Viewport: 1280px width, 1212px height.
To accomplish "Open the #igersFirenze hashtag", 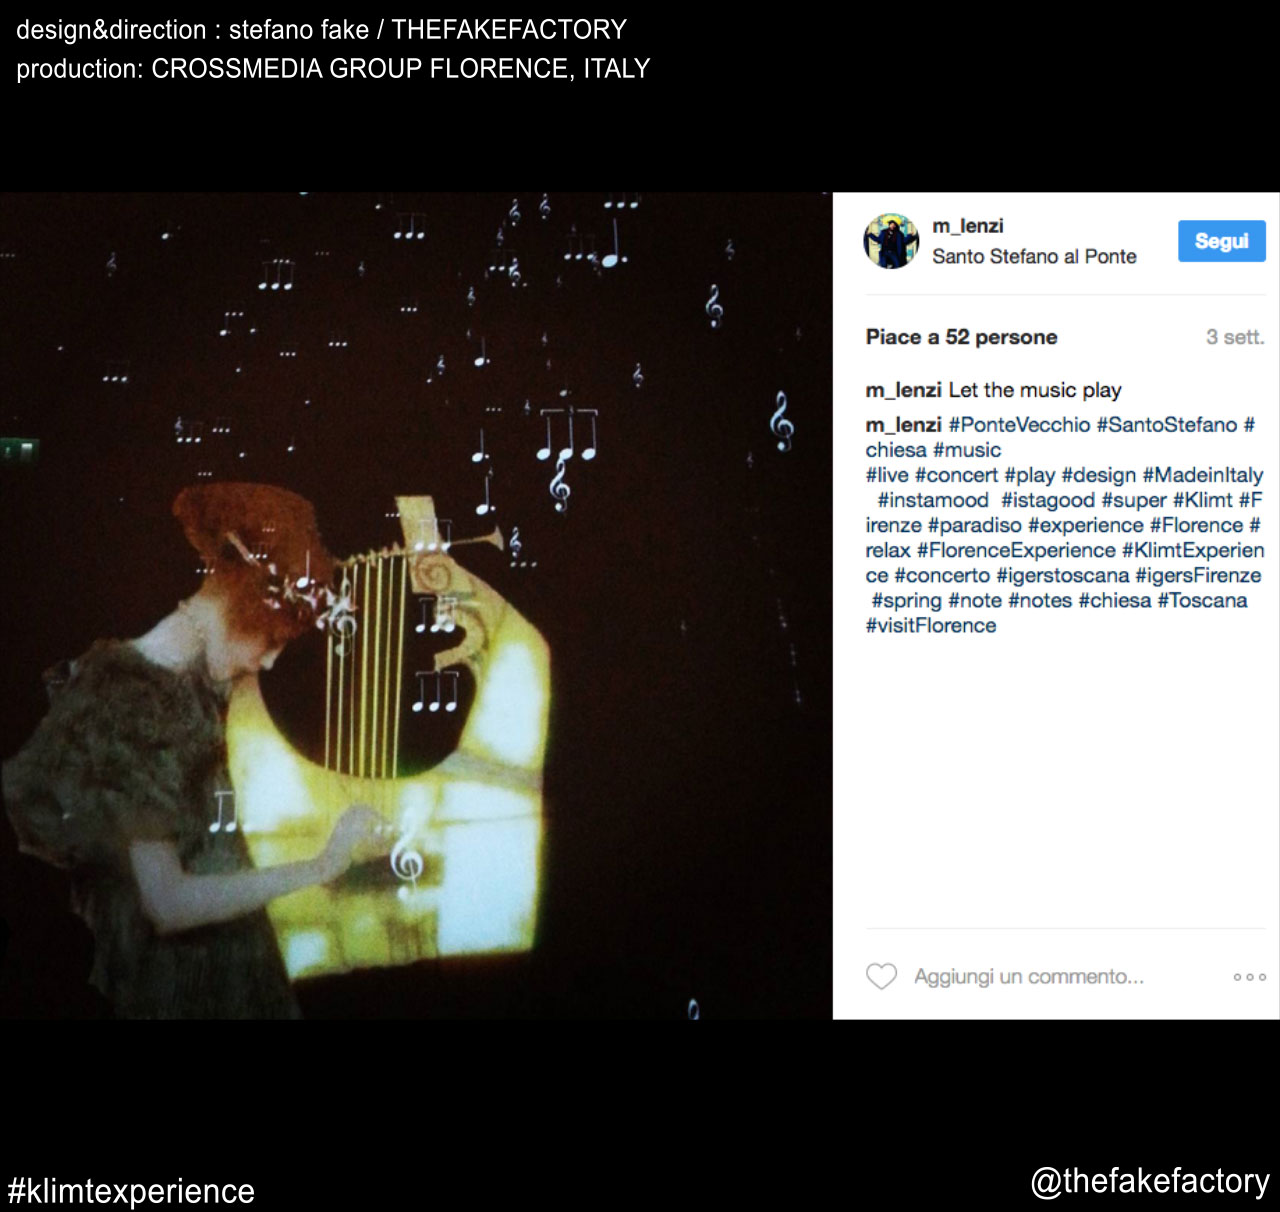I will (x=1198, y=575).
